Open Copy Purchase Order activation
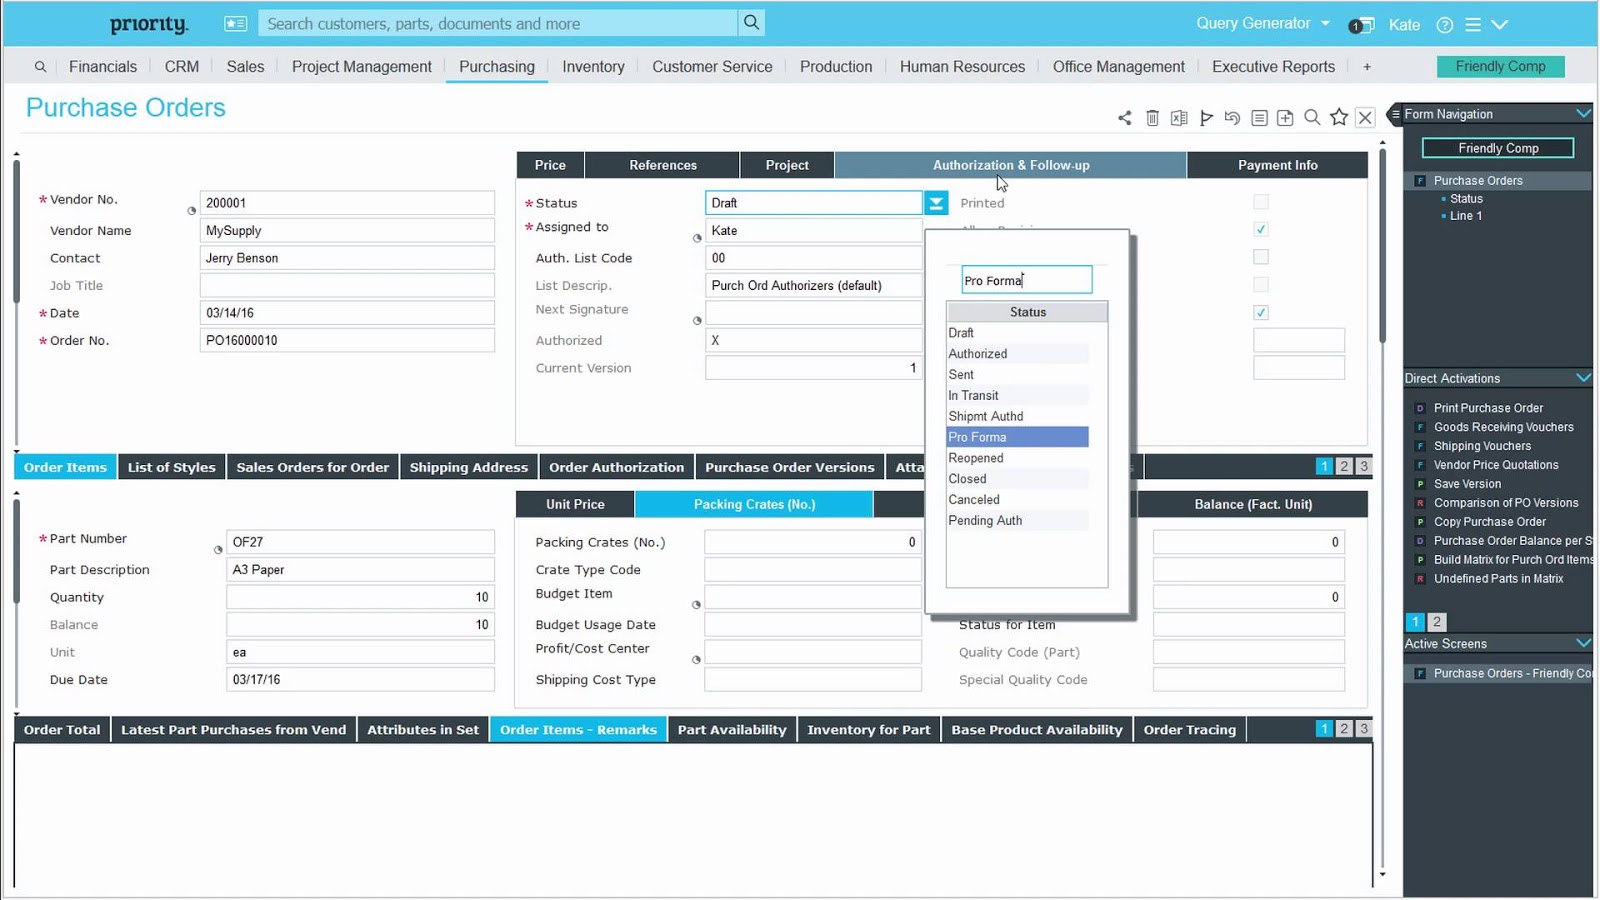This screenshot has height=900, width=1600. pyautogui.click(x=1489, y=522)
